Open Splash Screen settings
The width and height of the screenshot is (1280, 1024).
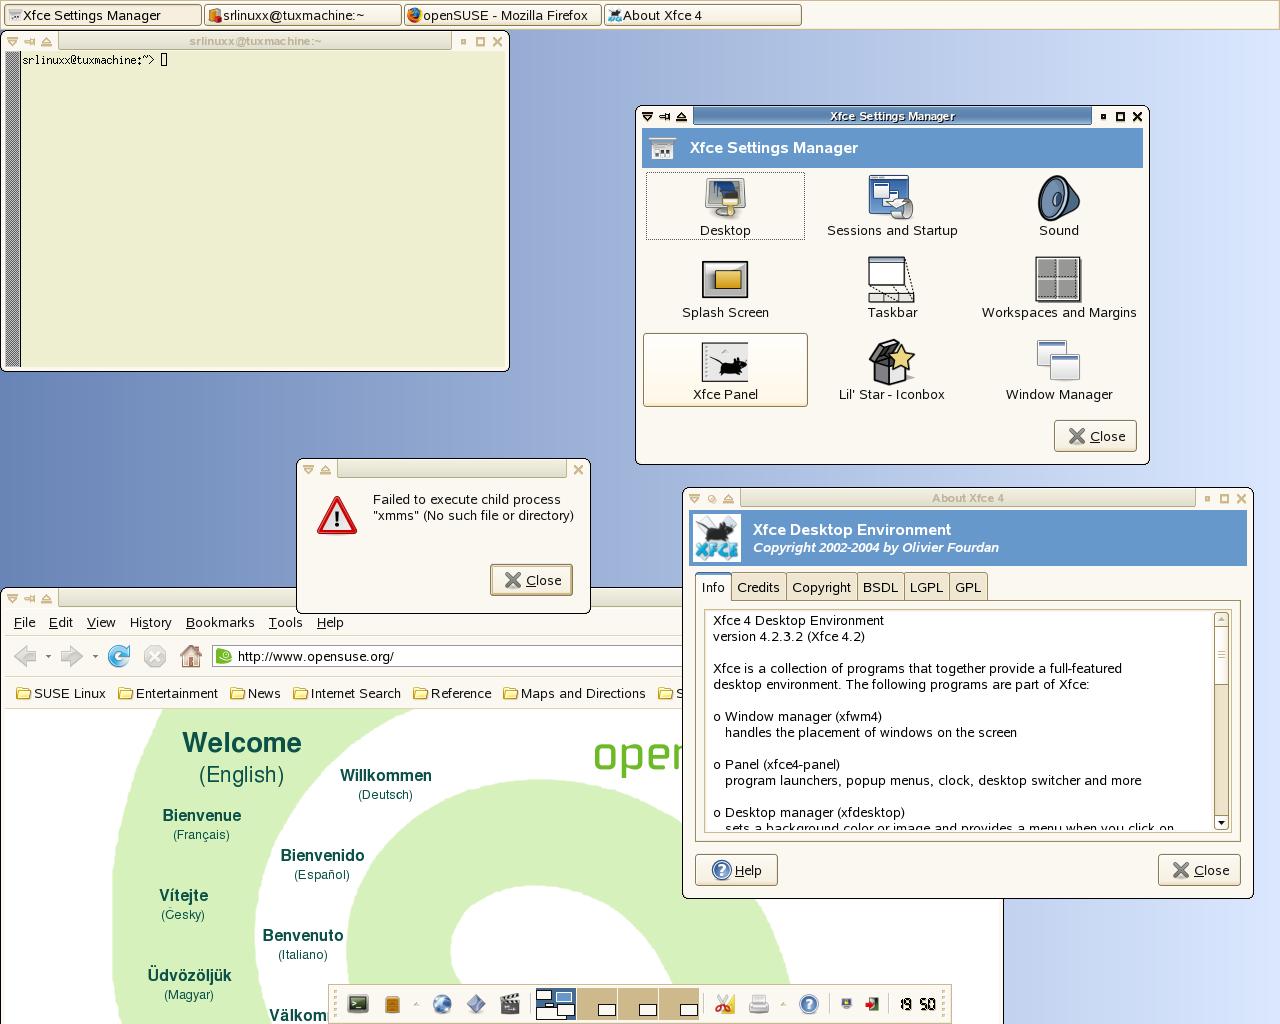725,288
